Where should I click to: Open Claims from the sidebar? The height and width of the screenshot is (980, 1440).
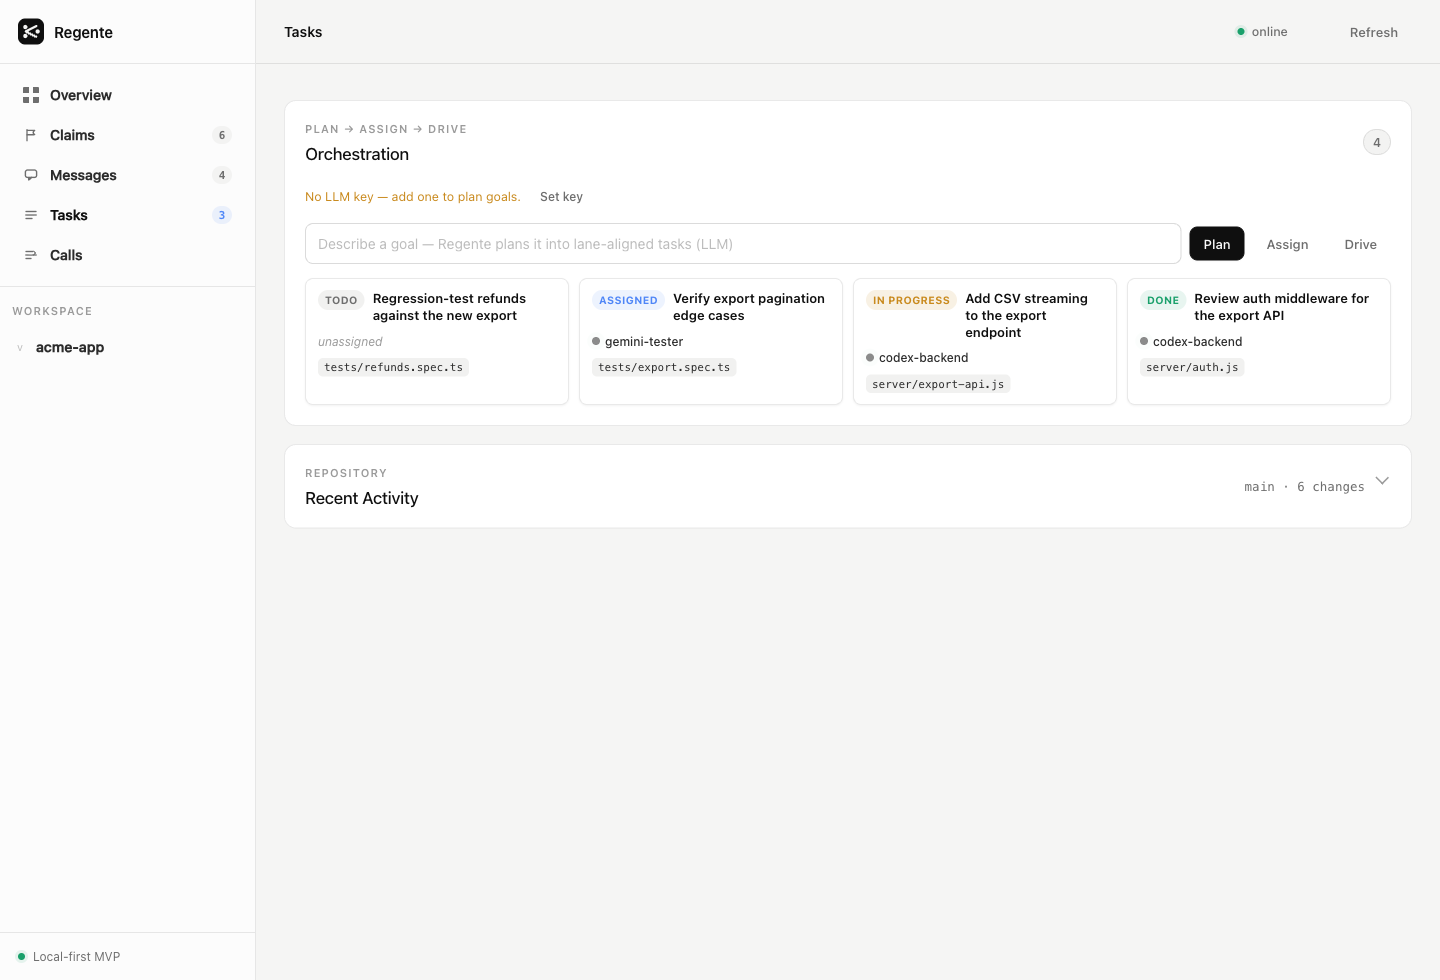(x=127, y=135)
